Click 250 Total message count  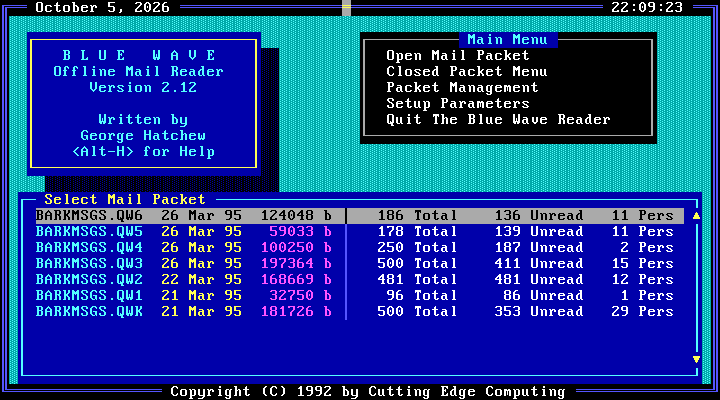click(x=417, y=248)
